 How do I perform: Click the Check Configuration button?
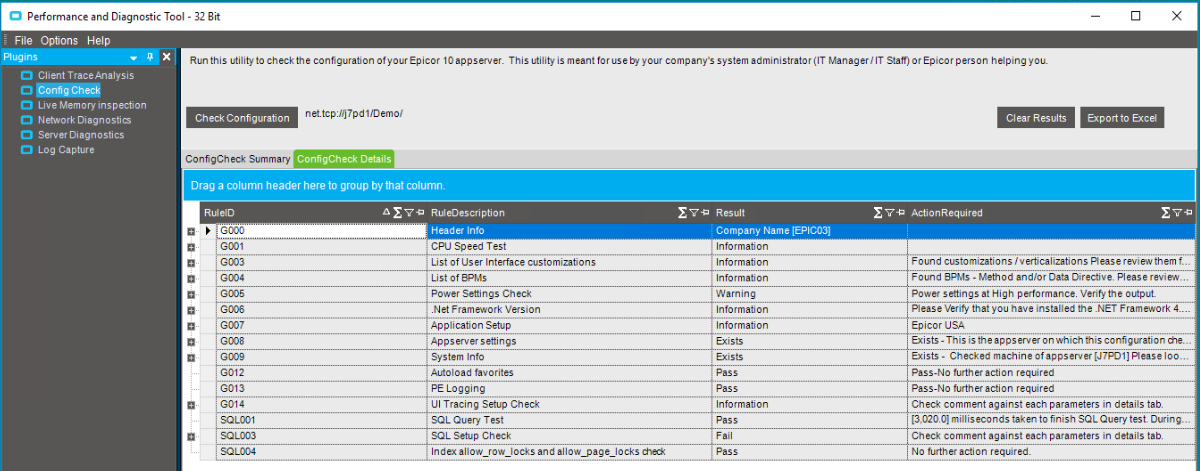tap(242, 118)
